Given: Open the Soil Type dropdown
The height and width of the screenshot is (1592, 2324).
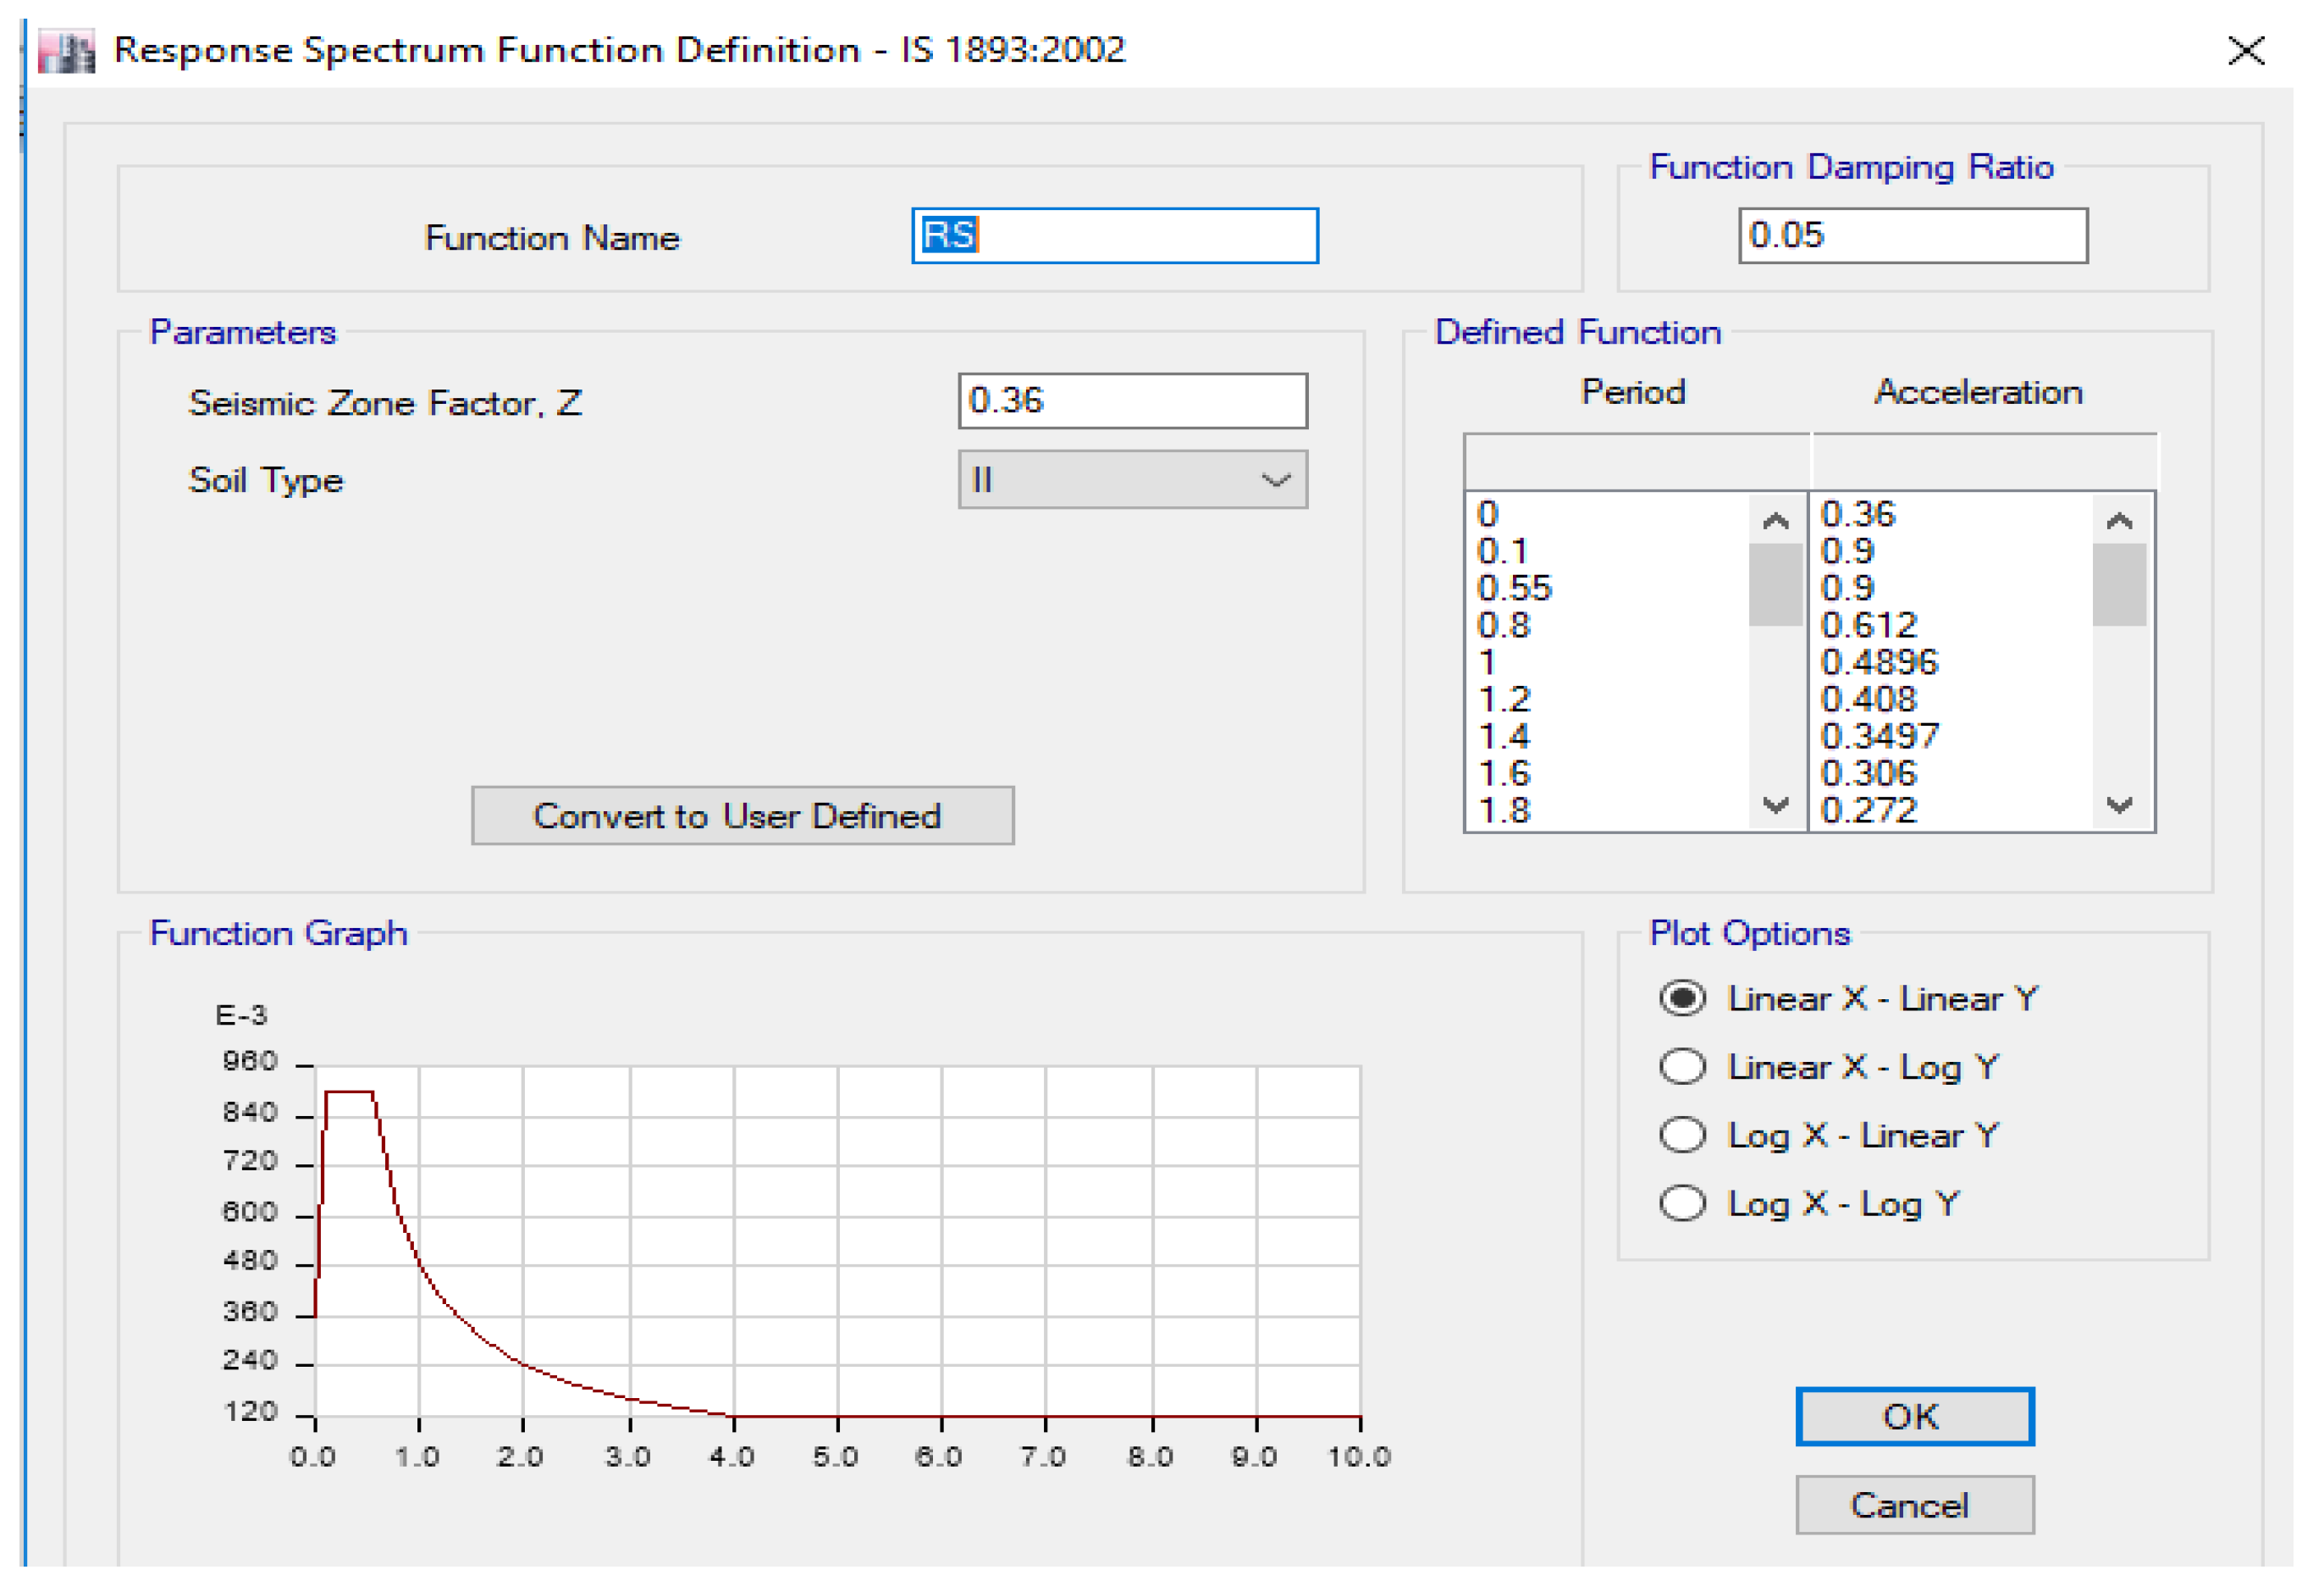Looking at the screenshot, I should click(x=1132, y=480).
